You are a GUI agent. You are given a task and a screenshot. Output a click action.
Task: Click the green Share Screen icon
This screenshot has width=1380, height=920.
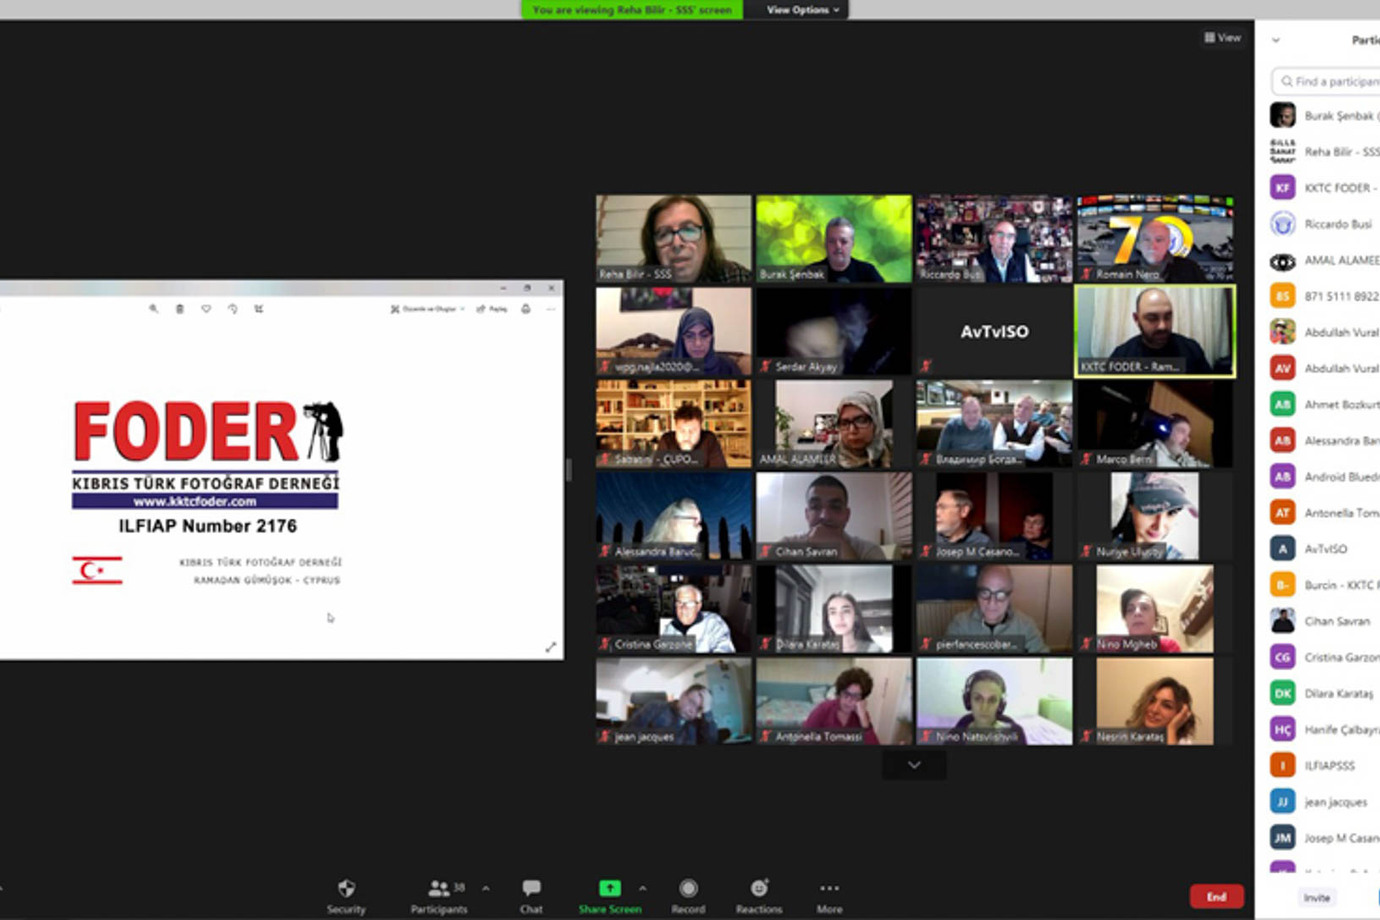point(609,888)
